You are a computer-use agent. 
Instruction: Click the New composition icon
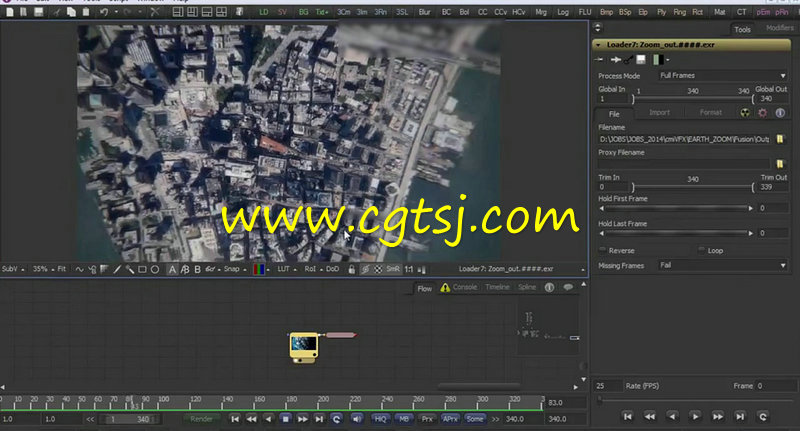click(x=9, y=12)
